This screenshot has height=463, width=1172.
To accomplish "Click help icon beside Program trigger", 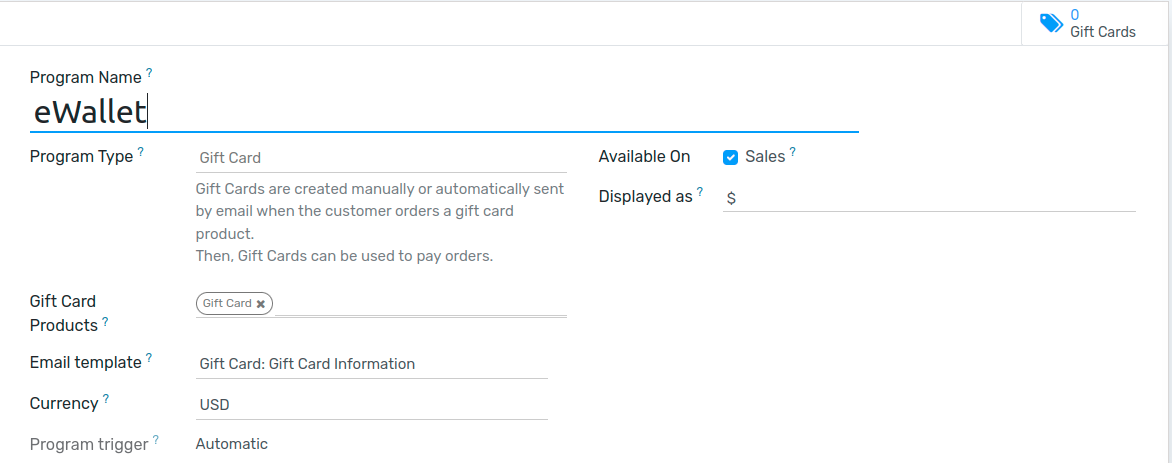I will 156,439.
